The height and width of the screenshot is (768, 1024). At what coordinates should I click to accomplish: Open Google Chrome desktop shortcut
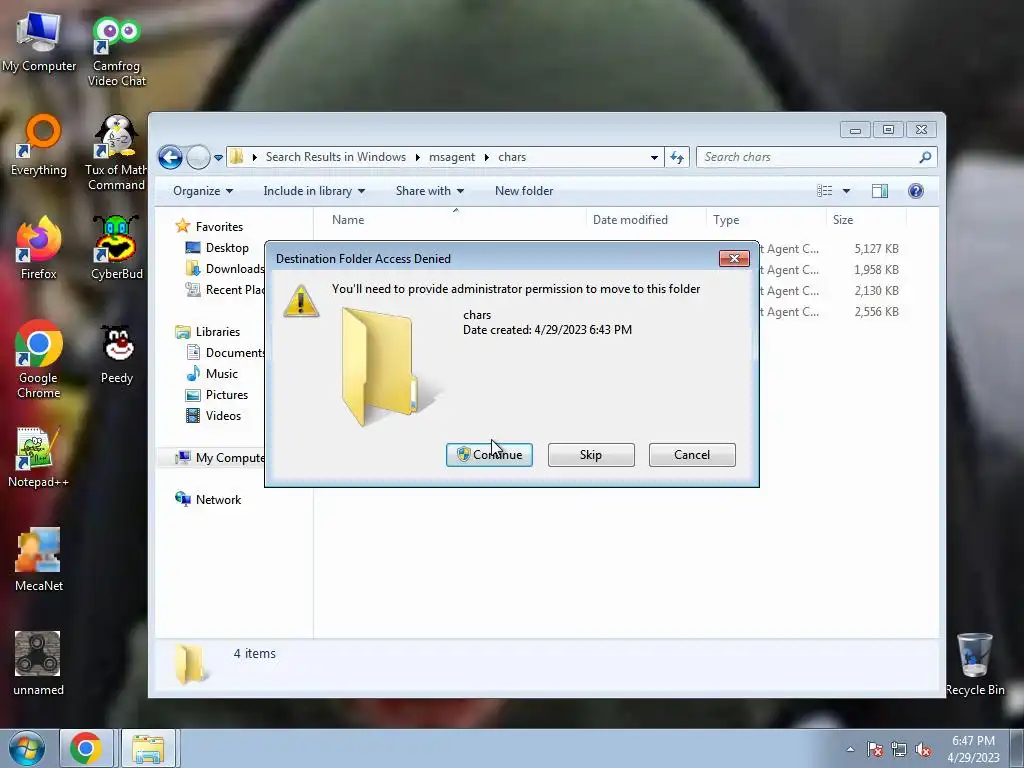pyautogui.click(x=39, y=359)
